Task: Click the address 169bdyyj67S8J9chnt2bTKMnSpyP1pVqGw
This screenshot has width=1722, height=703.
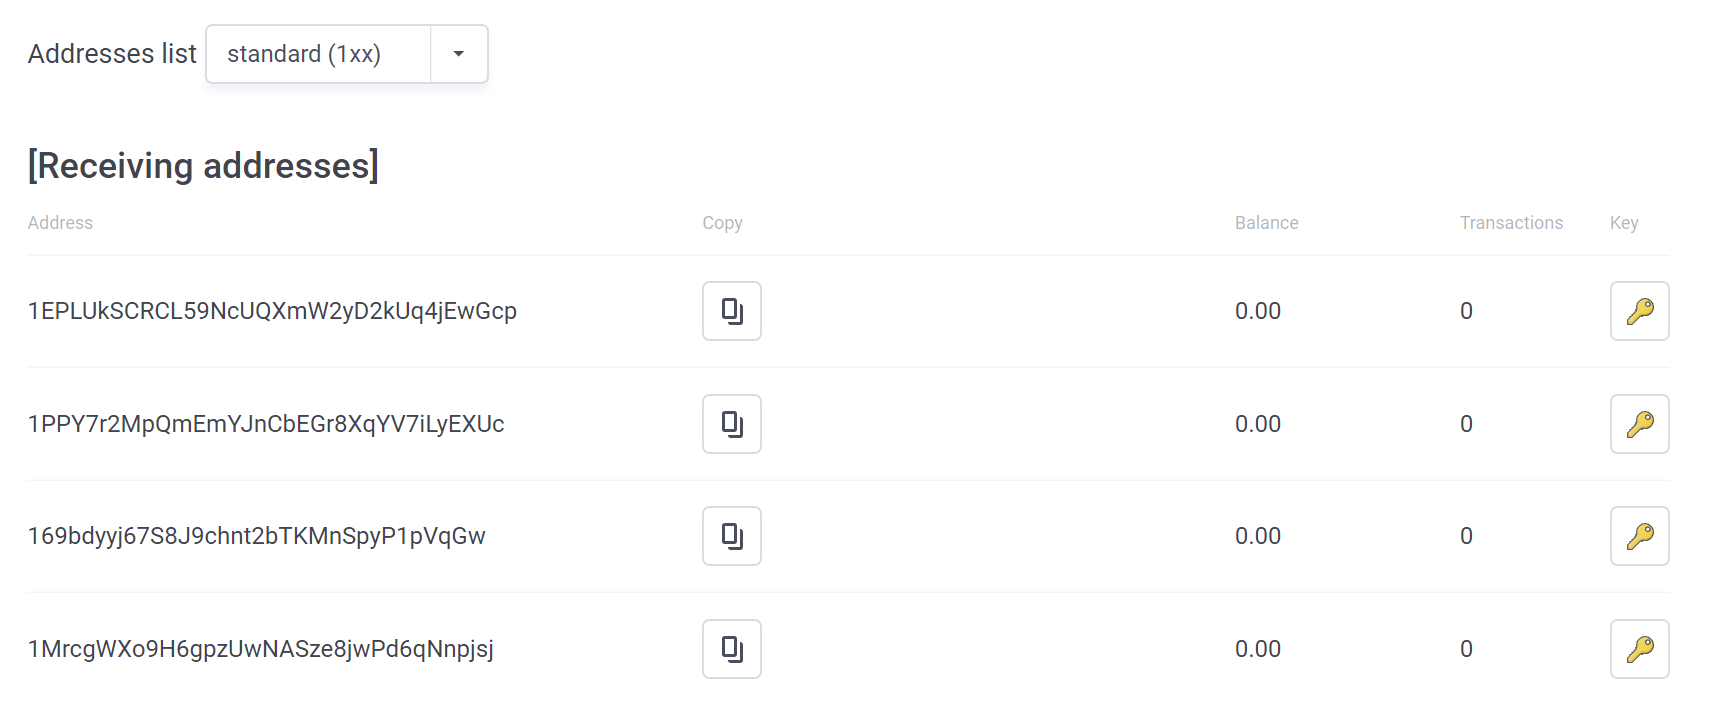Action: pos(257,536)
